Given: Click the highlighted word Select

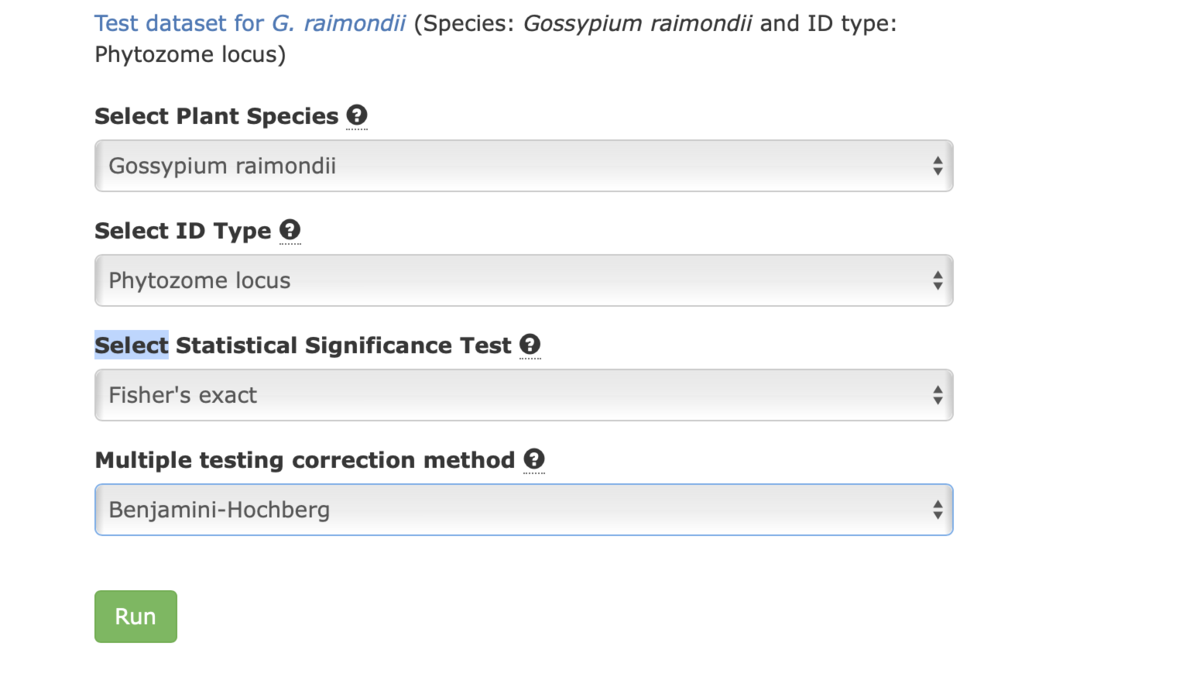Looking at the screenshot, I should 132,345.
